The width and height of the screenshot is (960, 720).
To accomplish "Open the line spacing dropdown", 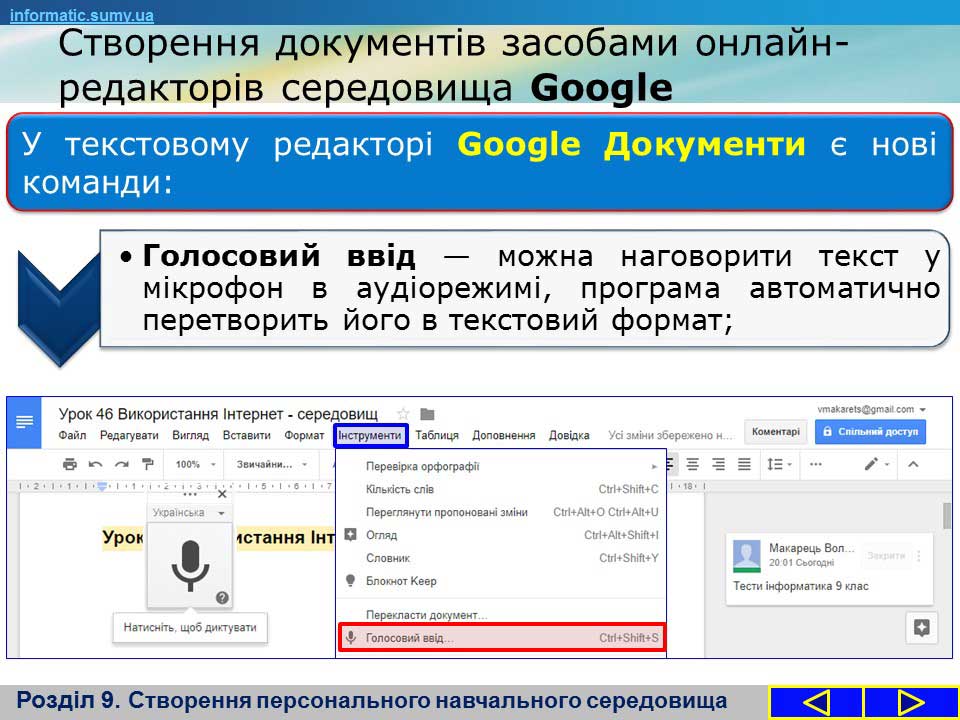I will pos(777,464).
